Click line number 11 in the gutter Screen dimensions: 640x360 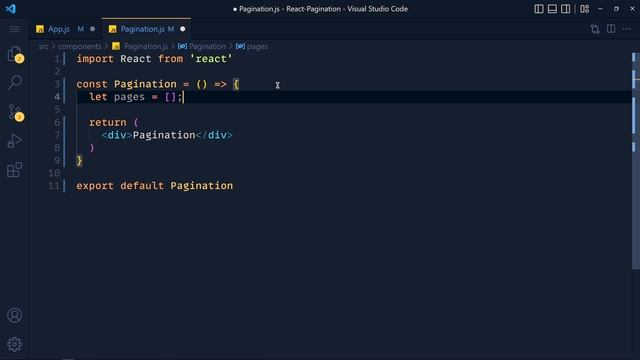pyautogui.click(x=54, y=186)
